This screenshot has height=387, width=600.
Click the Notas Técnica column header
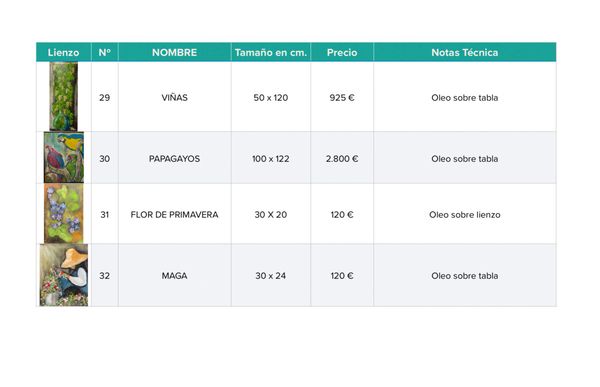click(465, 52)
